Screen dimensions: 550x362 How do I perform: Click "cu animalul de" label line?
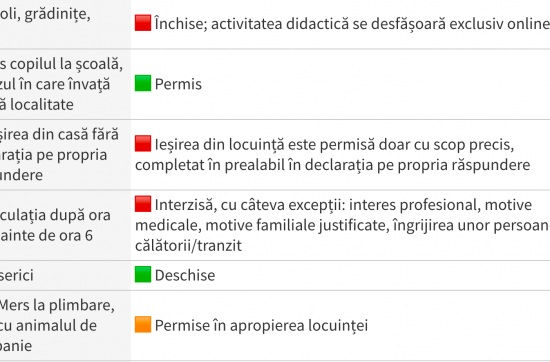click(48, 326)
